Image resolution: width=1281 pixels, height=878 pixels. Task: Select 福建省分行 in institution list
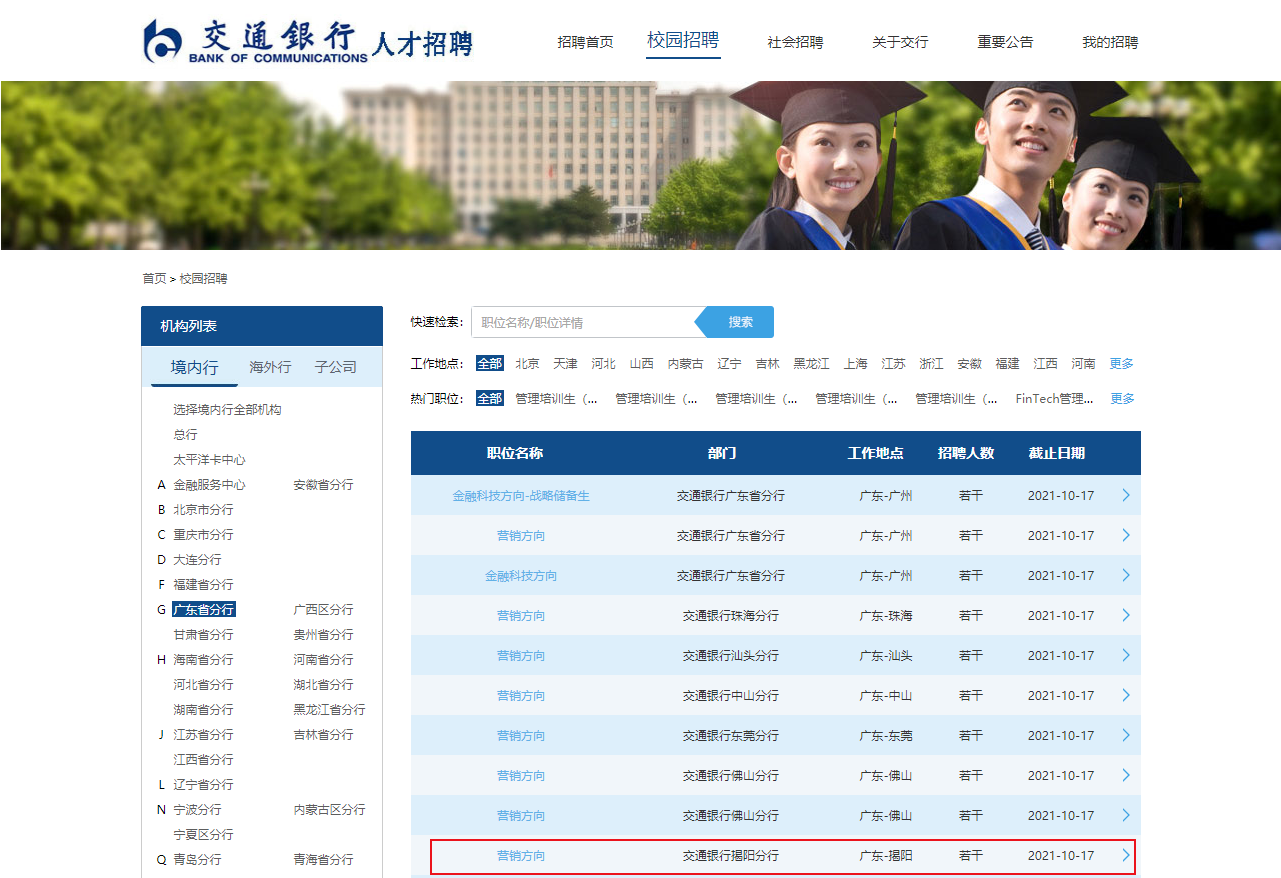pyautogui.click(x=203, y=585)
